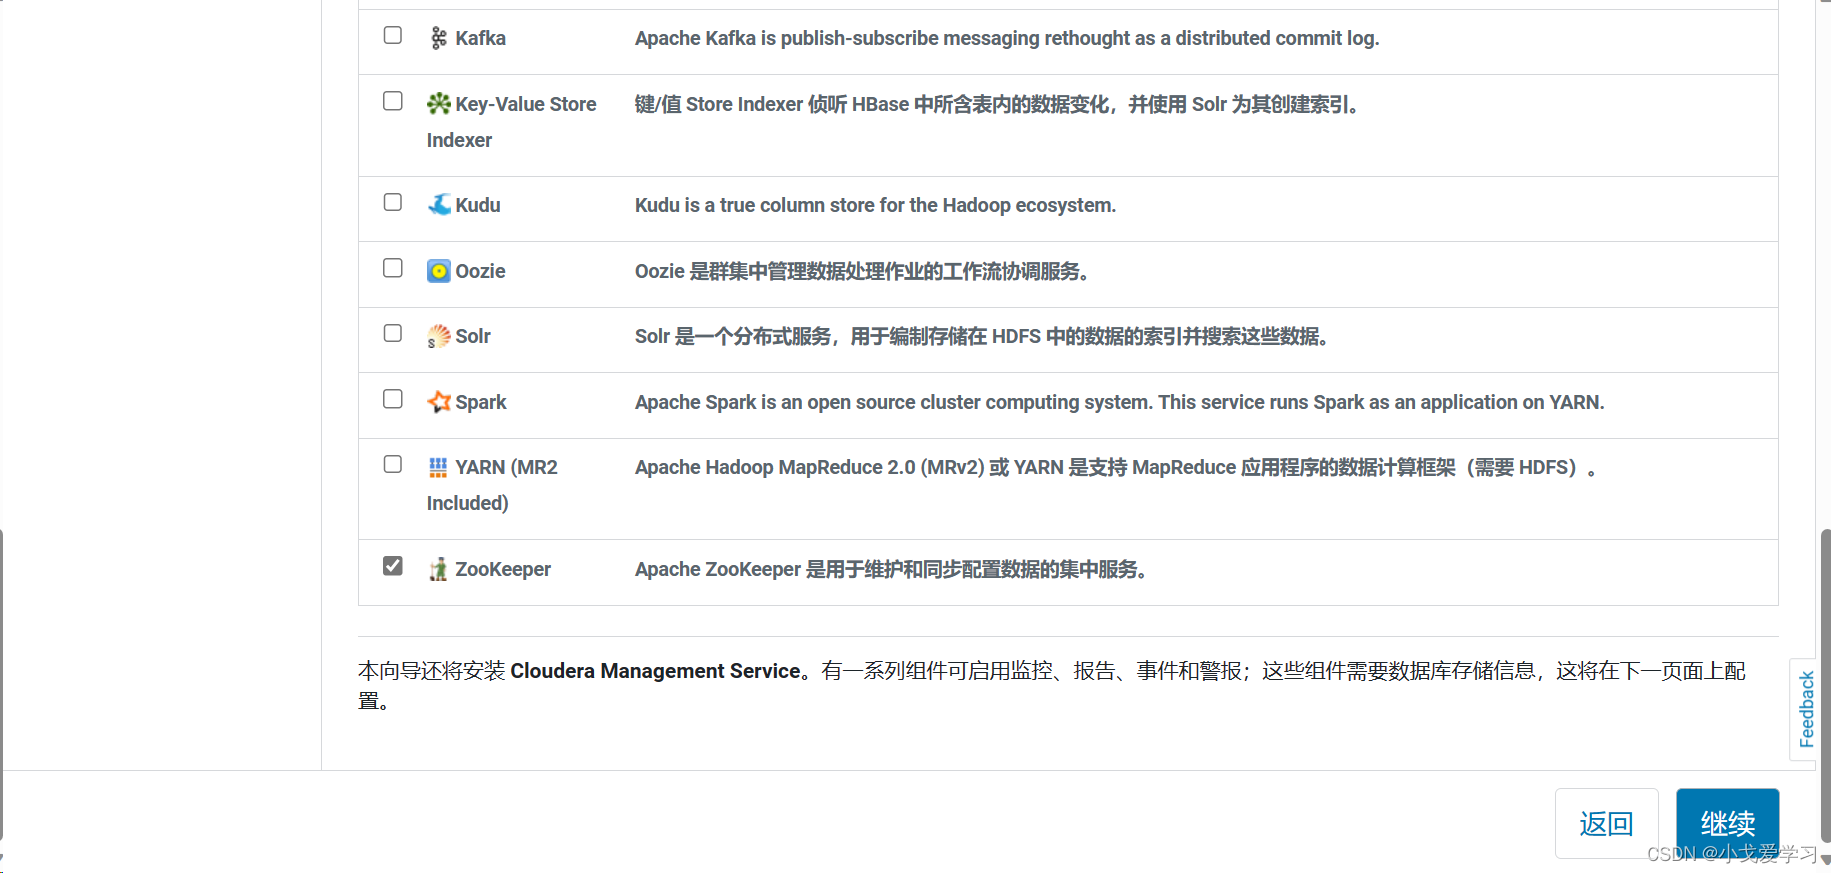This screenshot has width=1831, height=873.
Task: Select the Oozie checkbox
Action: tap(393, 268)
